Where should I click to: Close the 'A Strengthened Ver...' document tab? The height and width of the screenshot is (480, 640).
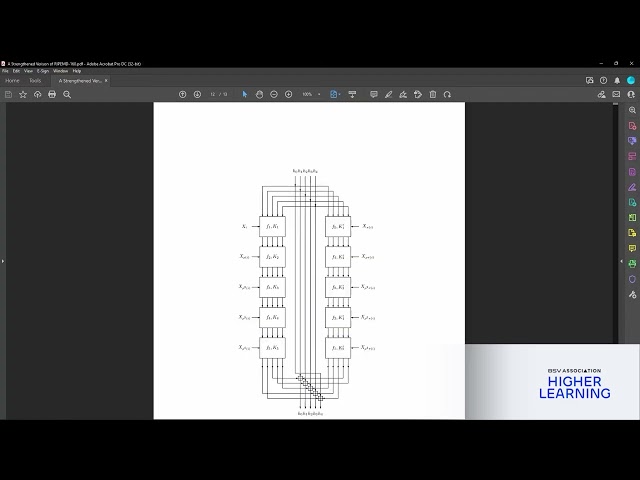[106, 81]
